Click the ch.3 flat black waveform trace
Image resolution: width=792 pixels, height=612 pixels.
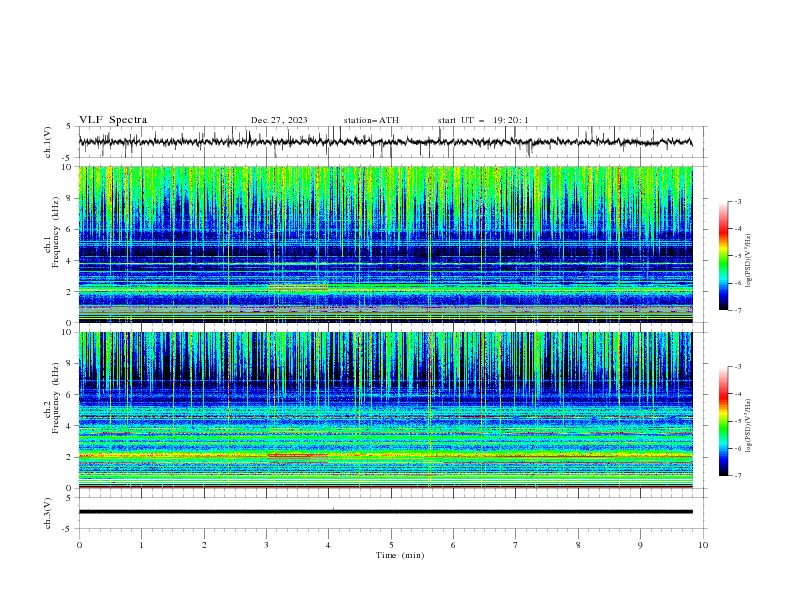(385, 512)
